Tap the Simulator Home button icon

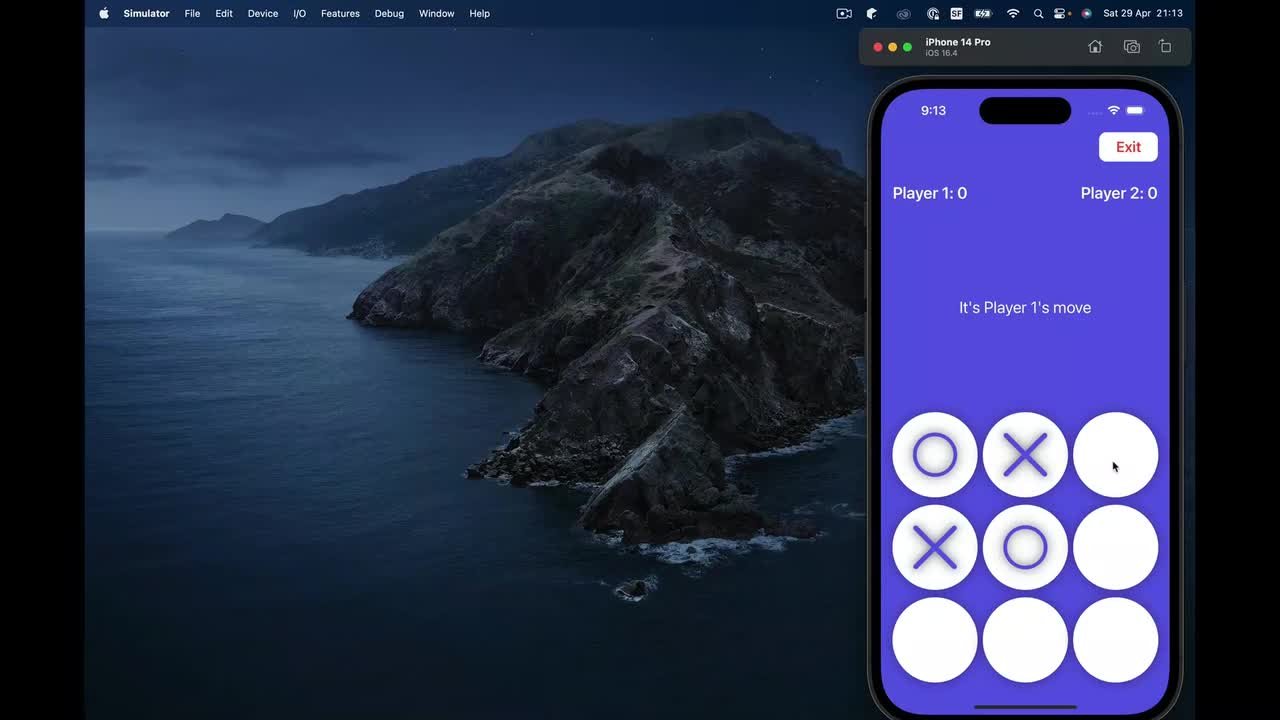click(1095, 47)
